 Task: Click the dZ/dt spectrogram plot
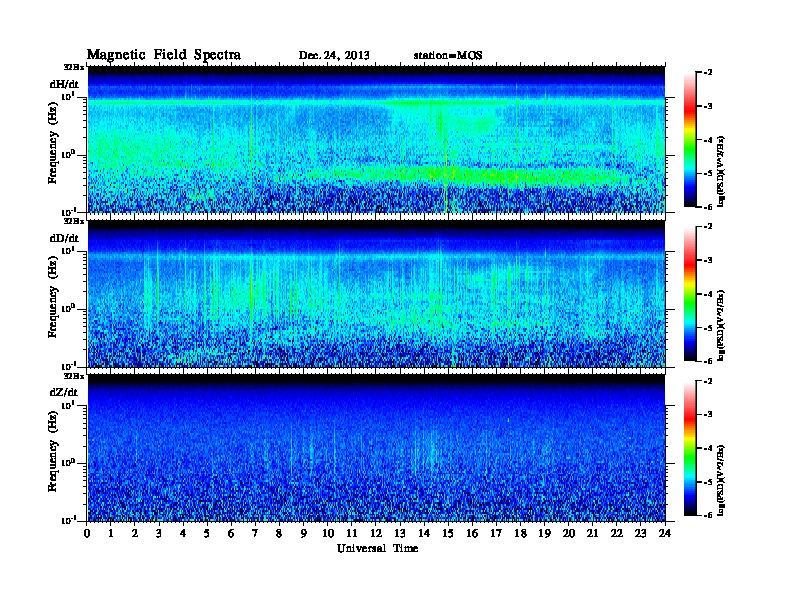[x=376, y=448]
